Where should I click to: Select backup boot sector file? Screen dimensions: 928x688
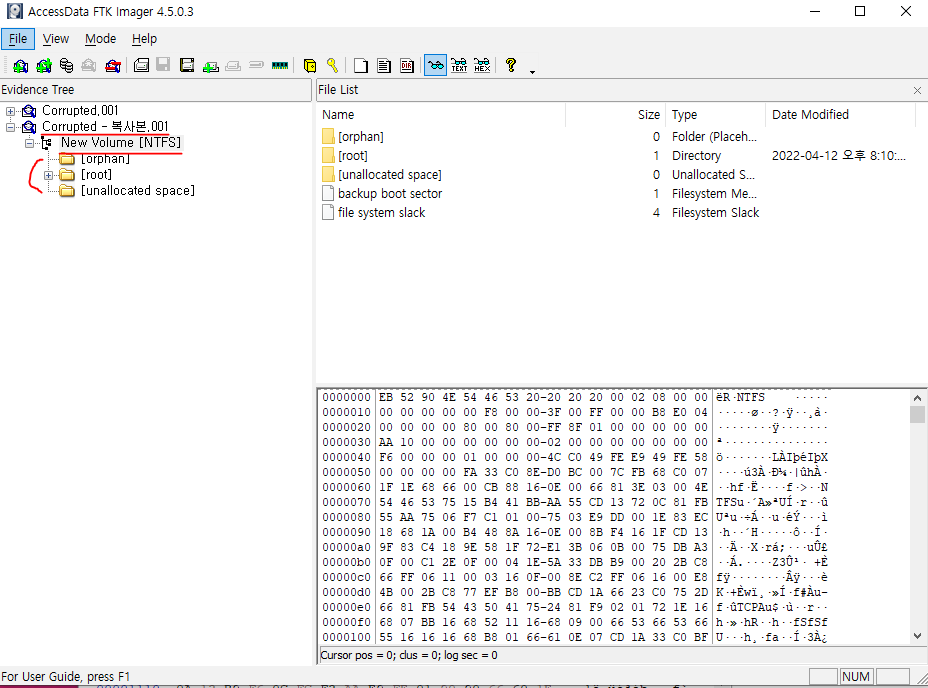(x=616, y=194)
